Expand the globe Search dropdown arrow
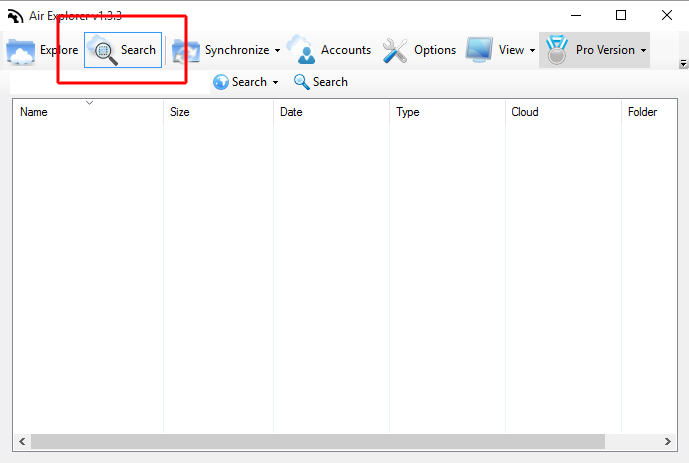The height and width of the screenshot is (463, 689). click(276, 82)
